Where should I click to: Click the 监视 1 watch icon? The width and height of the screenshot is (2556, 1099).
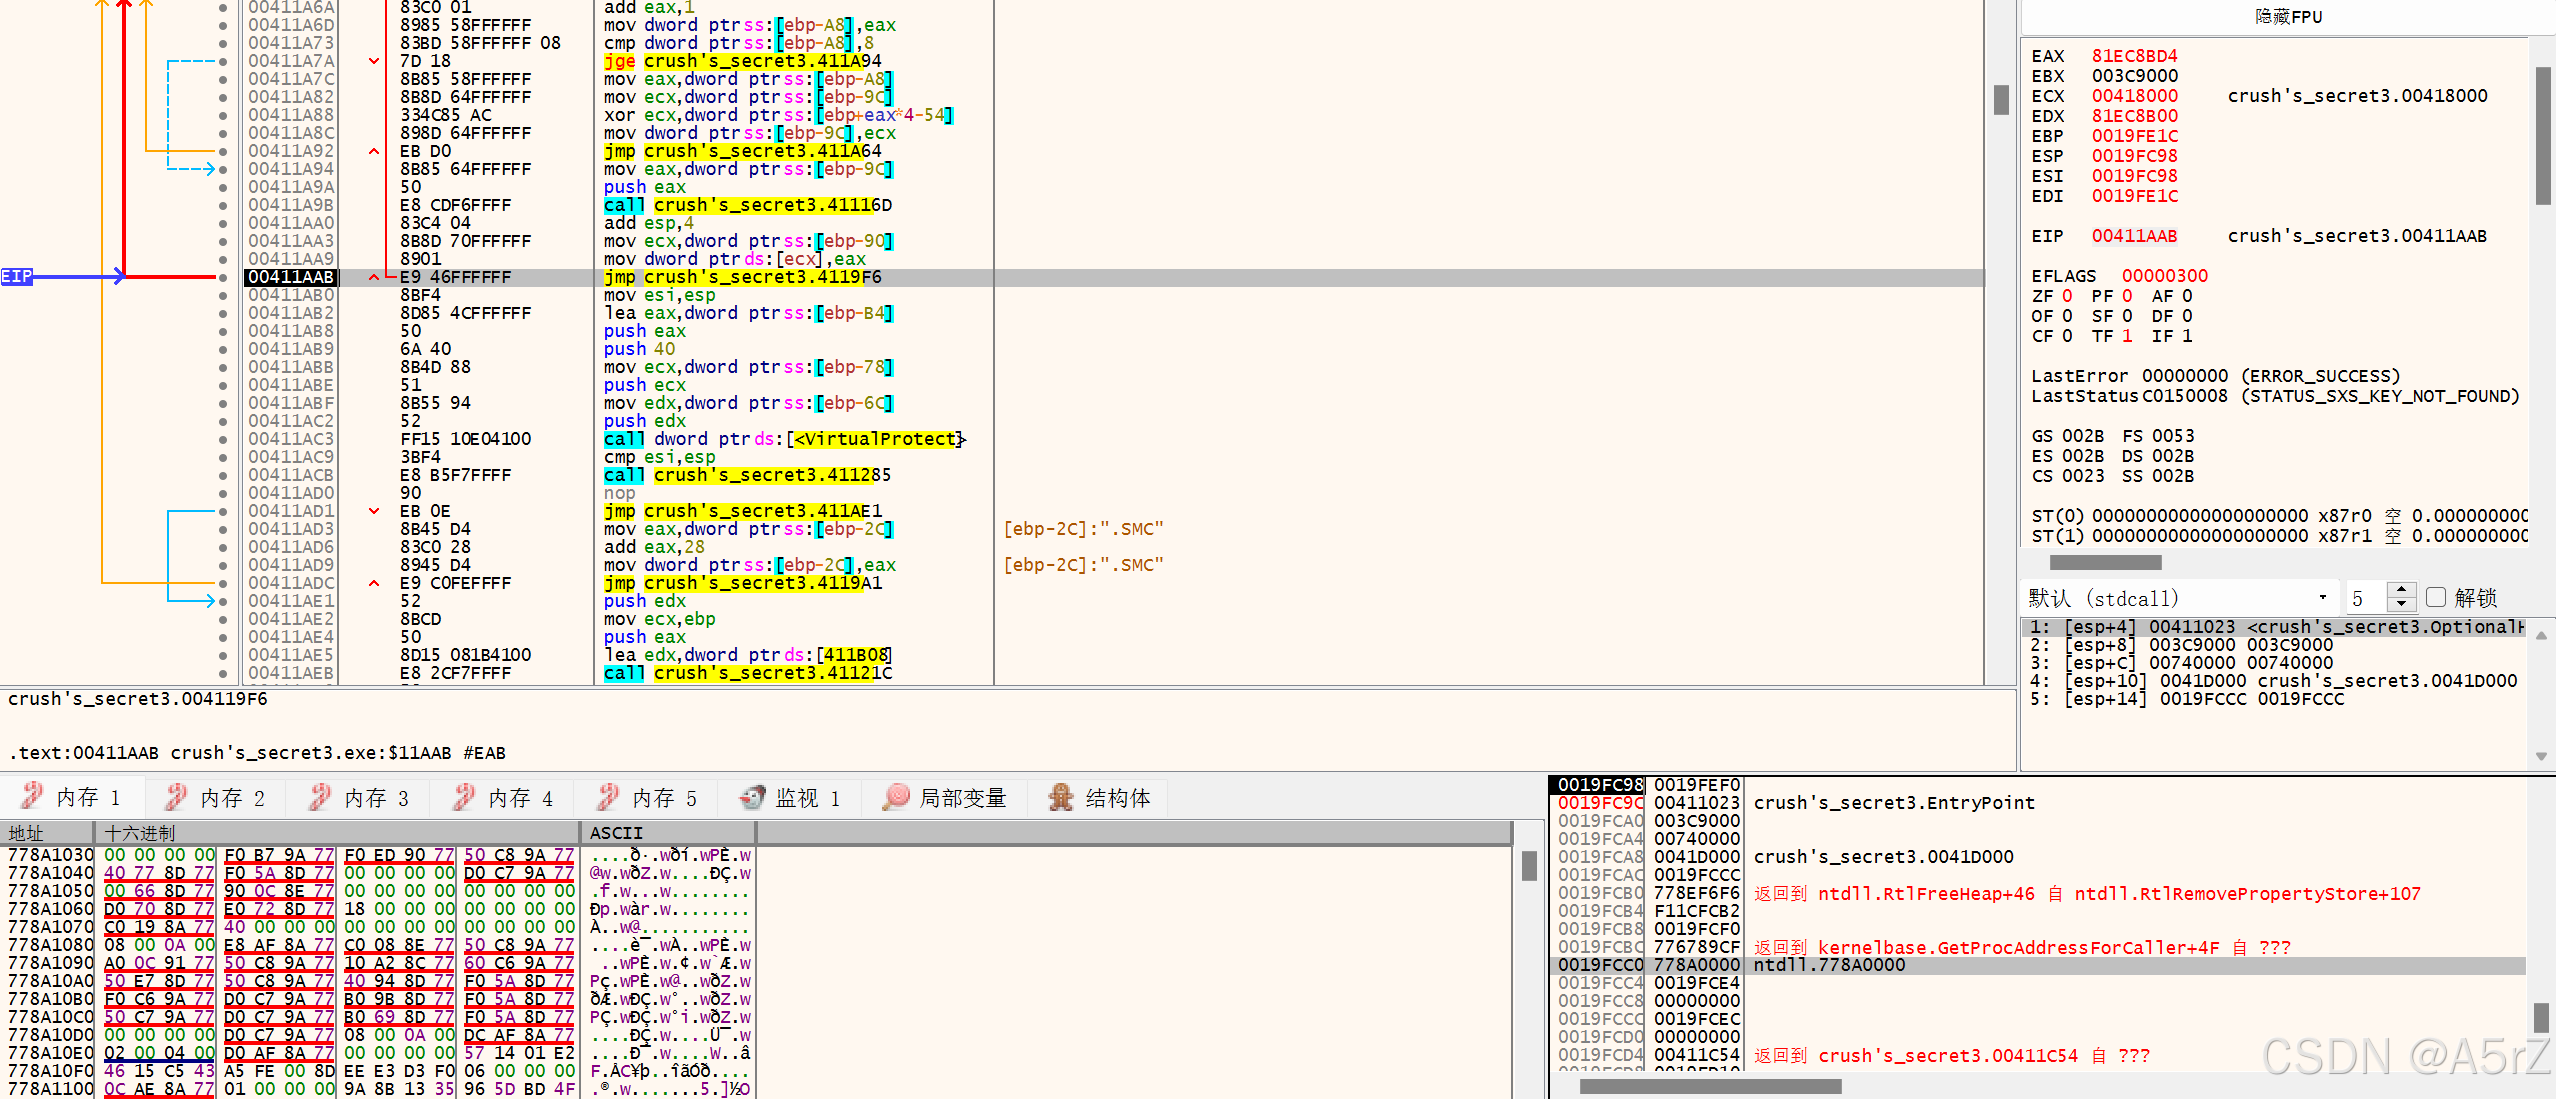[752, 796]
